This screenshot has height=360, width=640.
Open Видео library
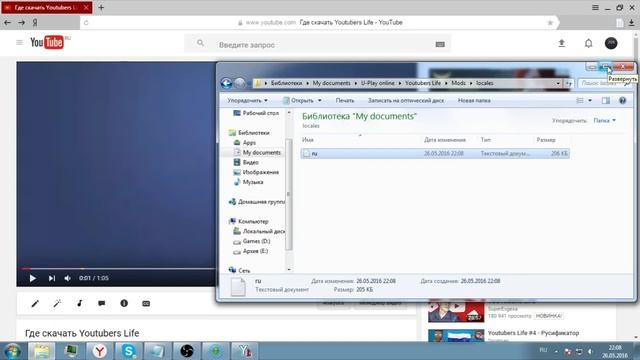(x=246, y=162)
